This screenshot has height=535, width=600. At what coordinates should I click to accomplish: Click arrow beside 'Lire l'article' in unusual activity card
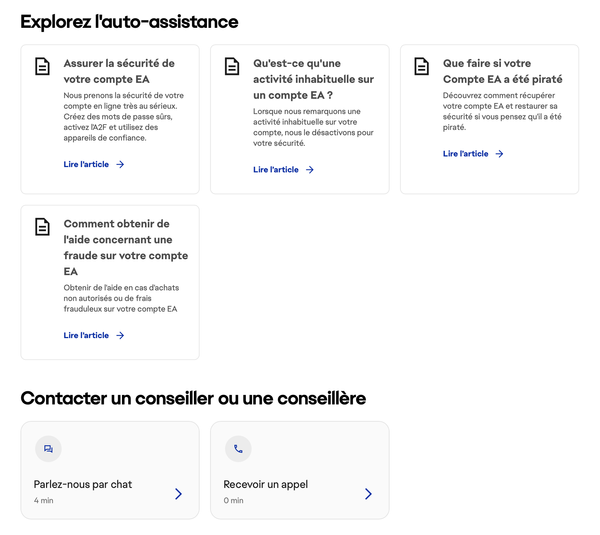(x=310, y=170)
